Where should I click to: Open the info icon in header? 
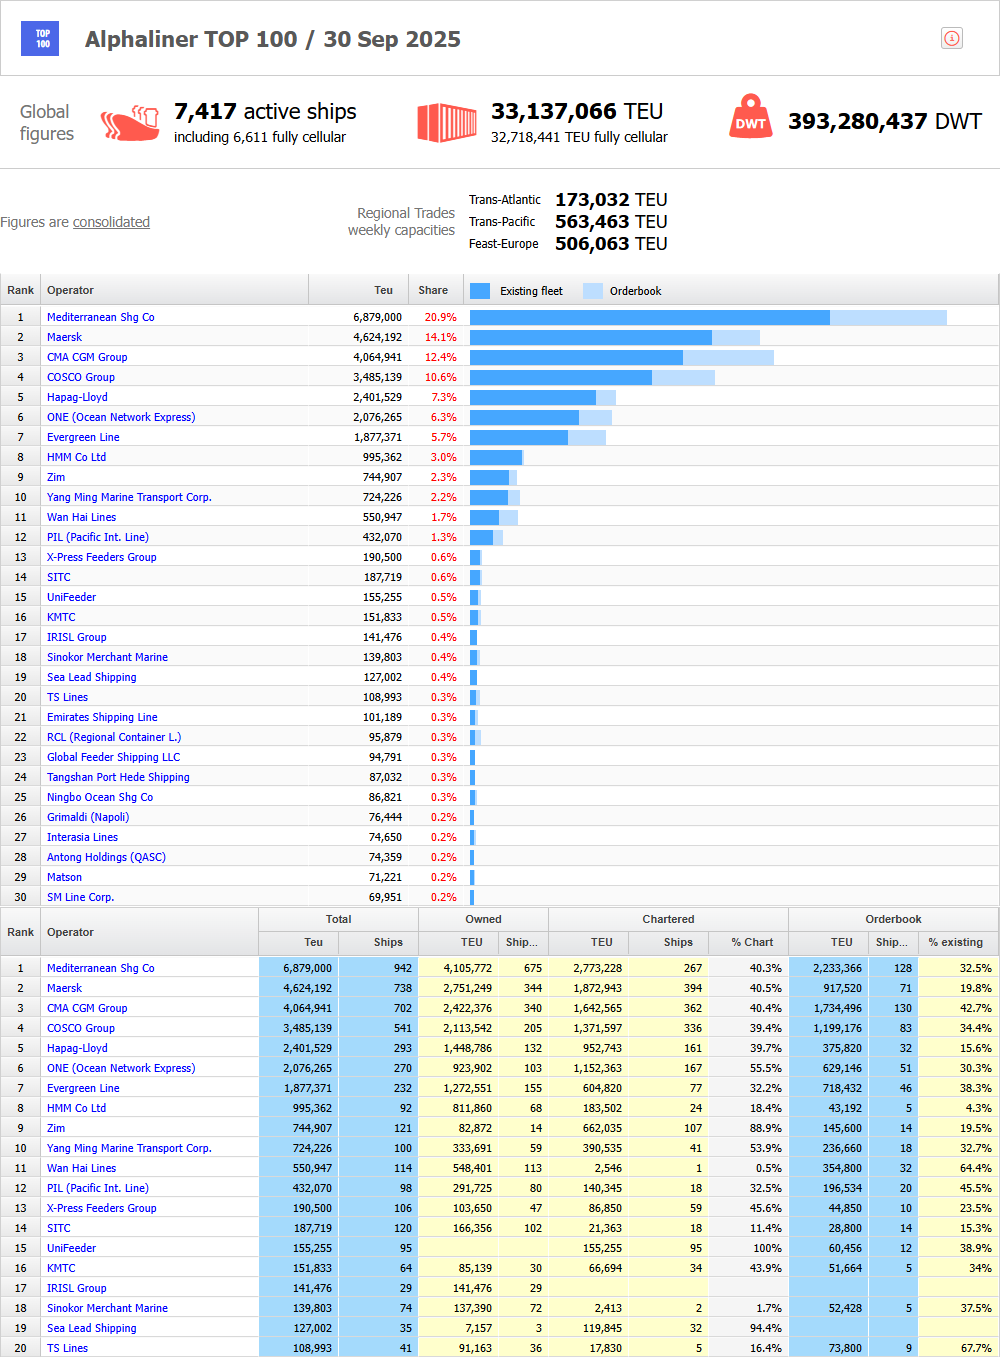pyautogui.click(x=951, y=38)
